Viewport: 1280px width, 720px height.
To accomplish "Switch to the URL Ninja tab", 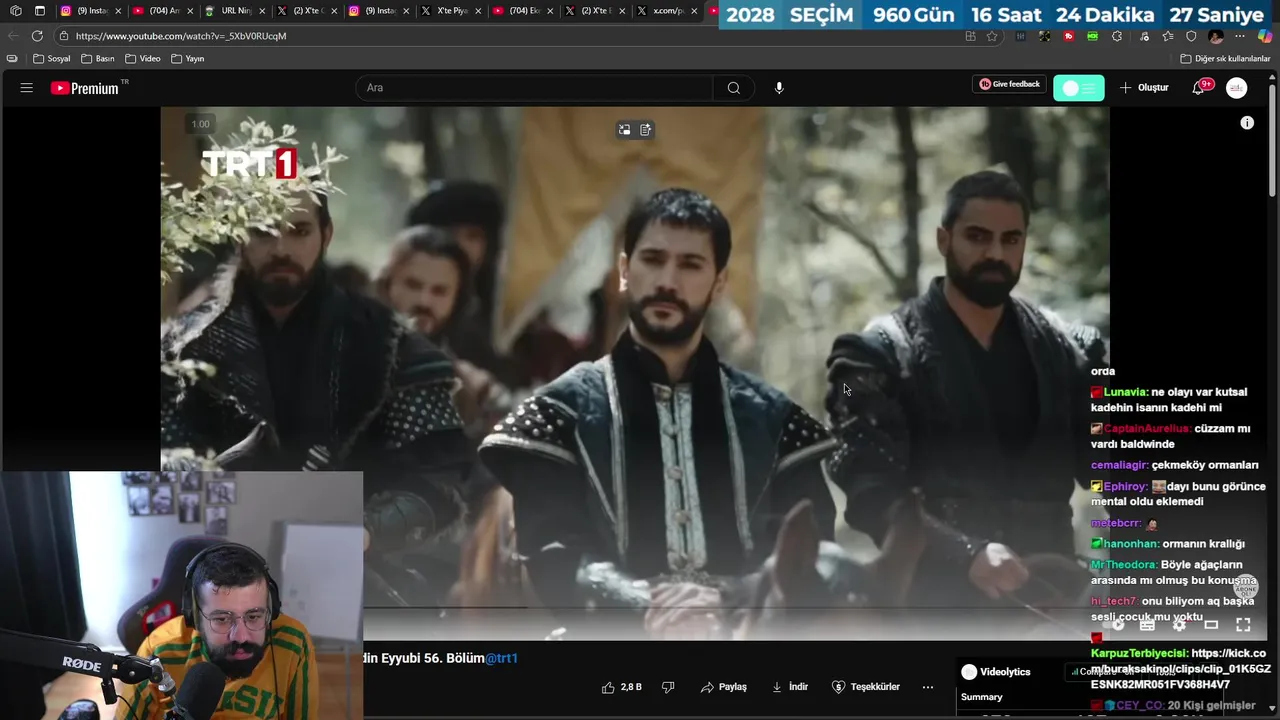I will [x=235, y=11].
